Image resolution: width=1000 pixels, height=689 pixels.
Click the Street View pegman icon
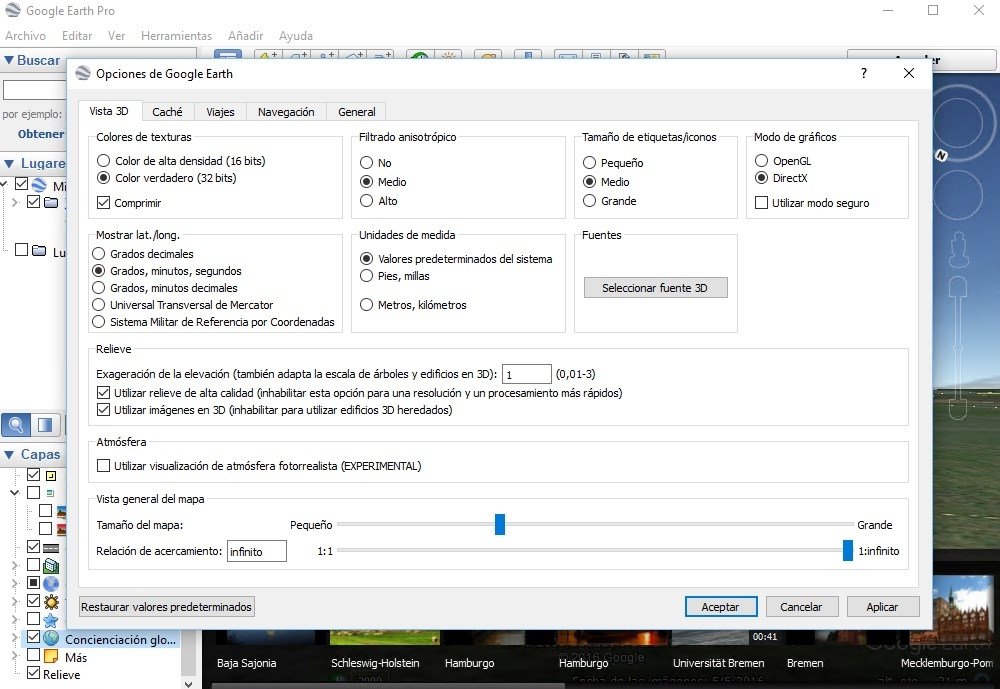(x=959, y=249)
